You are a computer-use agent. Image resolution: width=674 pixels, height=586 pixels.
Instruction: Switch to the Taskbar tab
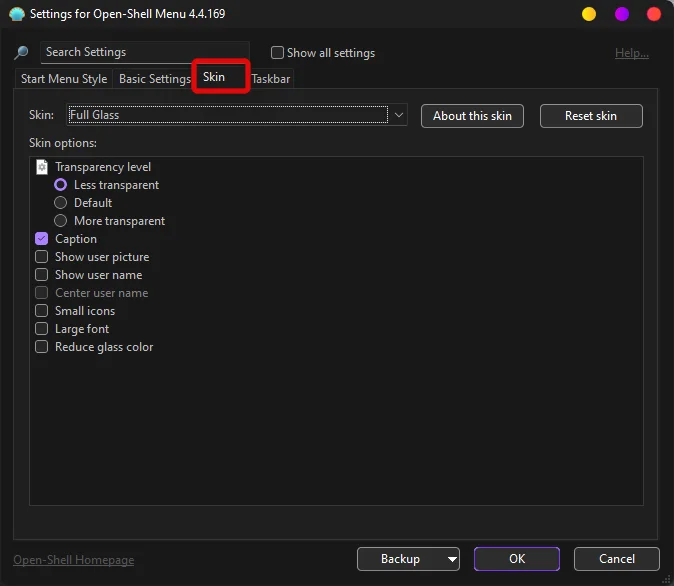tap(271, 79)
